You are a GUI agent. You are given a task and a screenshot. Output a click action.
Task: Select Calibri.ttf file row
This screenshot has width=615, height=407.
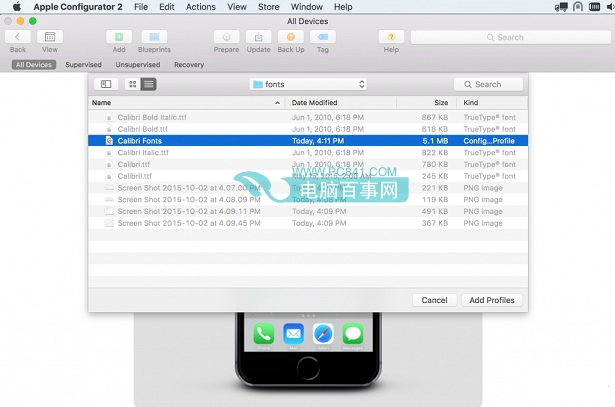[308, 164]
